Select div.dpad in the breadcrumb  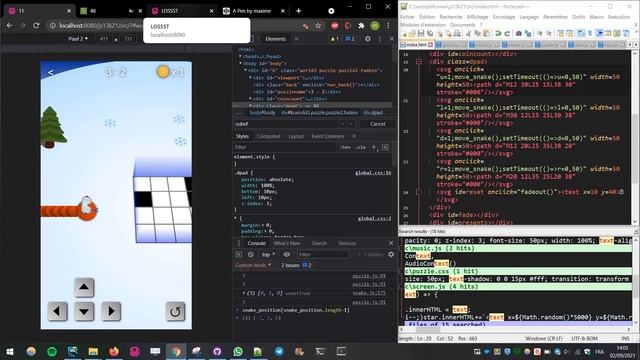(x=373, y=113)
